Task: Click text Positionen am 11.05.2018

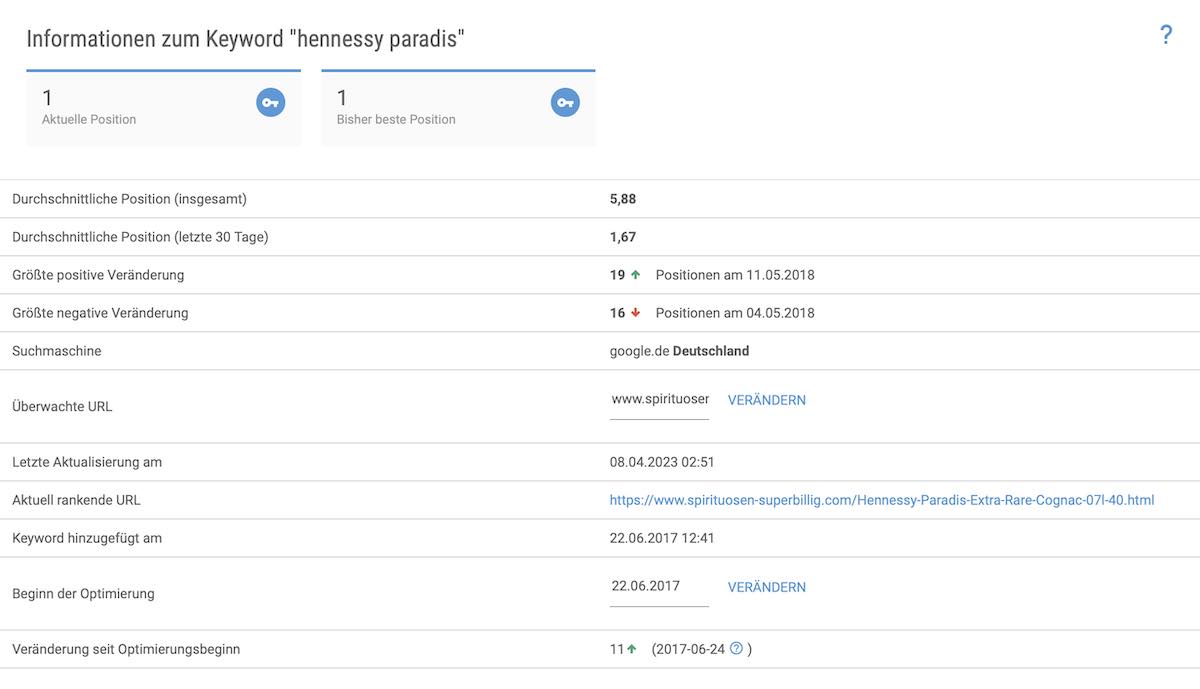Action: (x=735, y=275)
